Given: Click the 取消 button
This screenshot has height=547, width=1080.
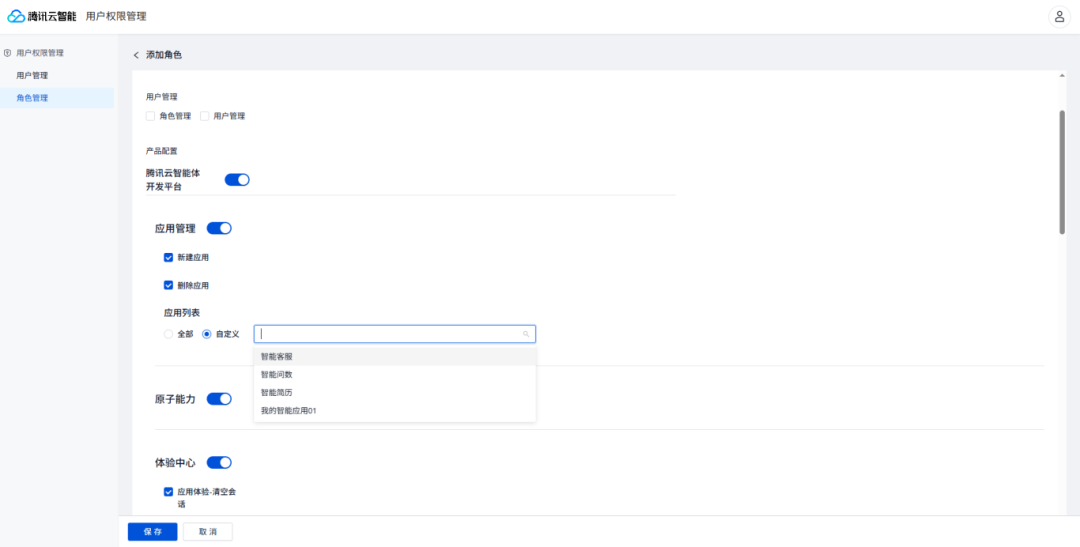Looking at the screenshot, I should (208, 532).
